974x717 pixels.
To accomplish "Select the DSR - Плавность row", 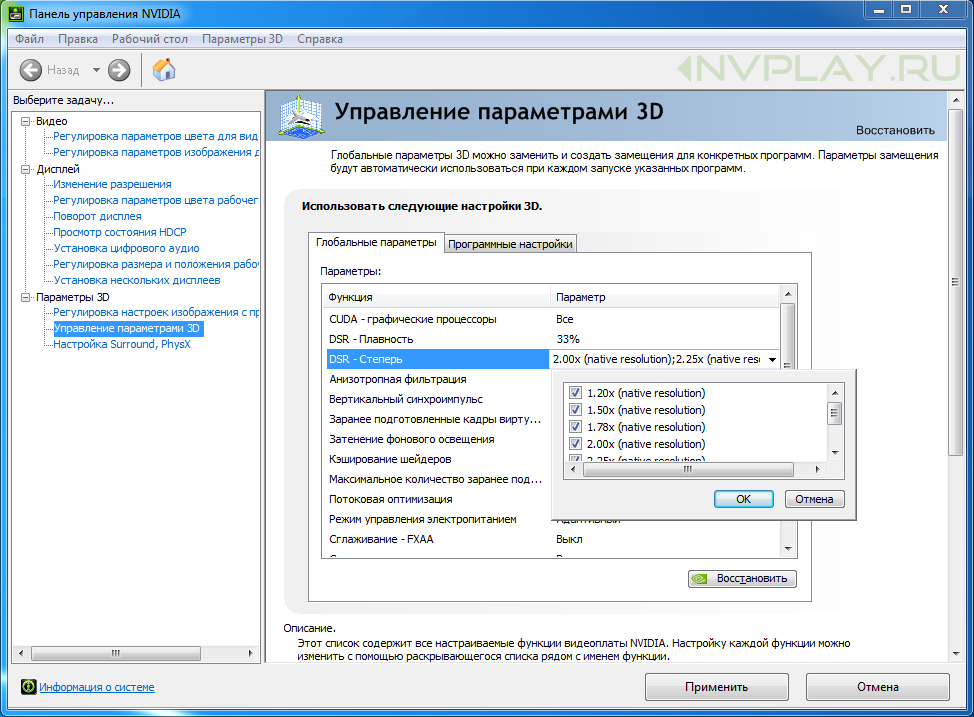I will [553, 339].
